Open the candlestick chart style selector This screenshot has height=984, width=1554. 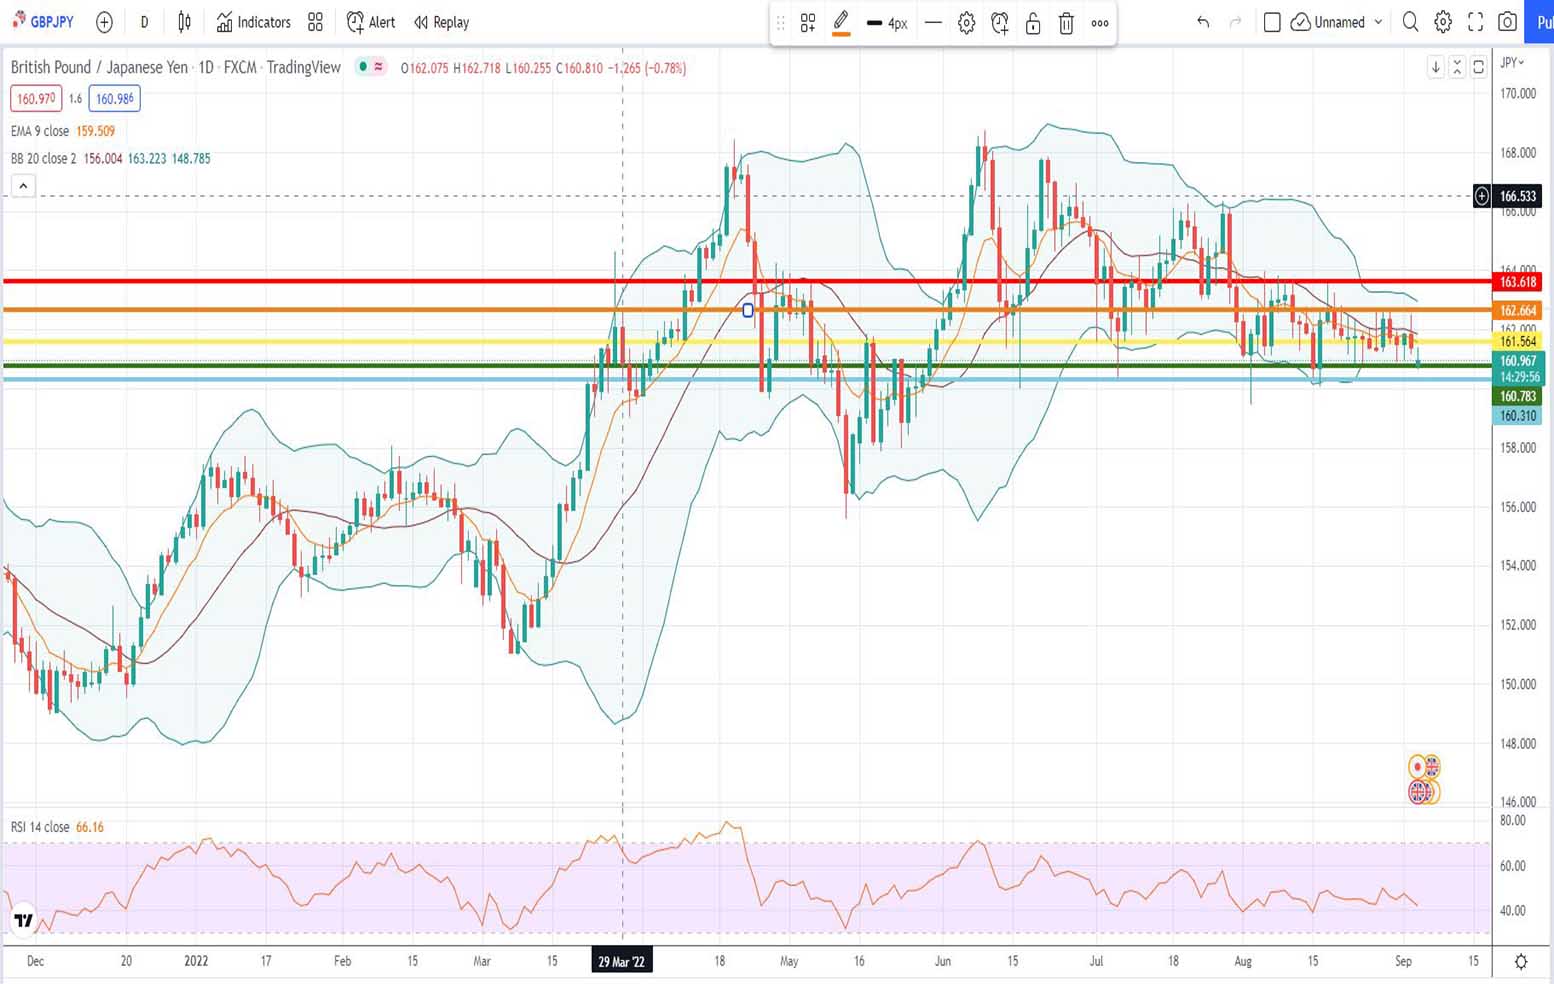tap(184, 22)
